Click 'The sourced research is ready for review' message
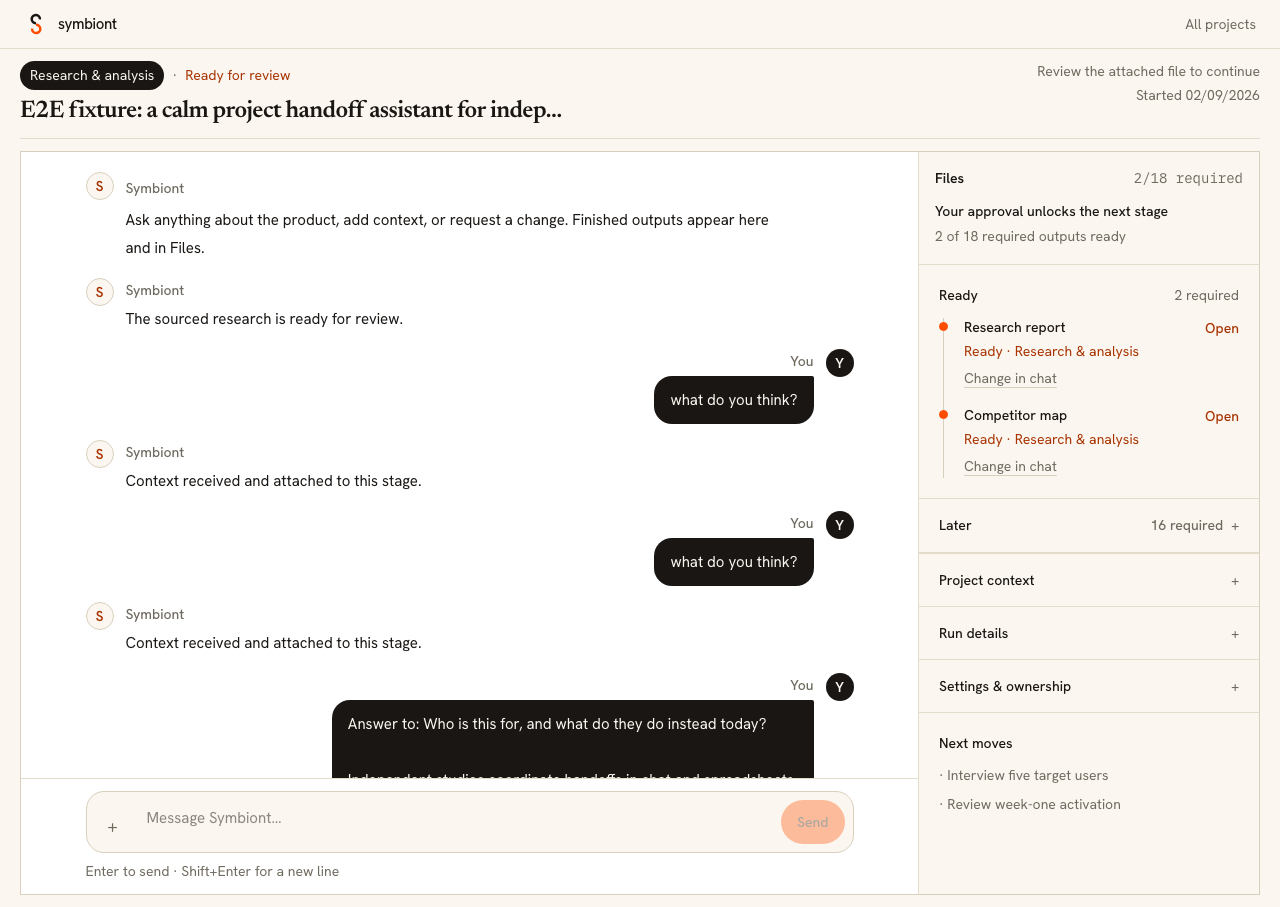 (x=264, y=319)
